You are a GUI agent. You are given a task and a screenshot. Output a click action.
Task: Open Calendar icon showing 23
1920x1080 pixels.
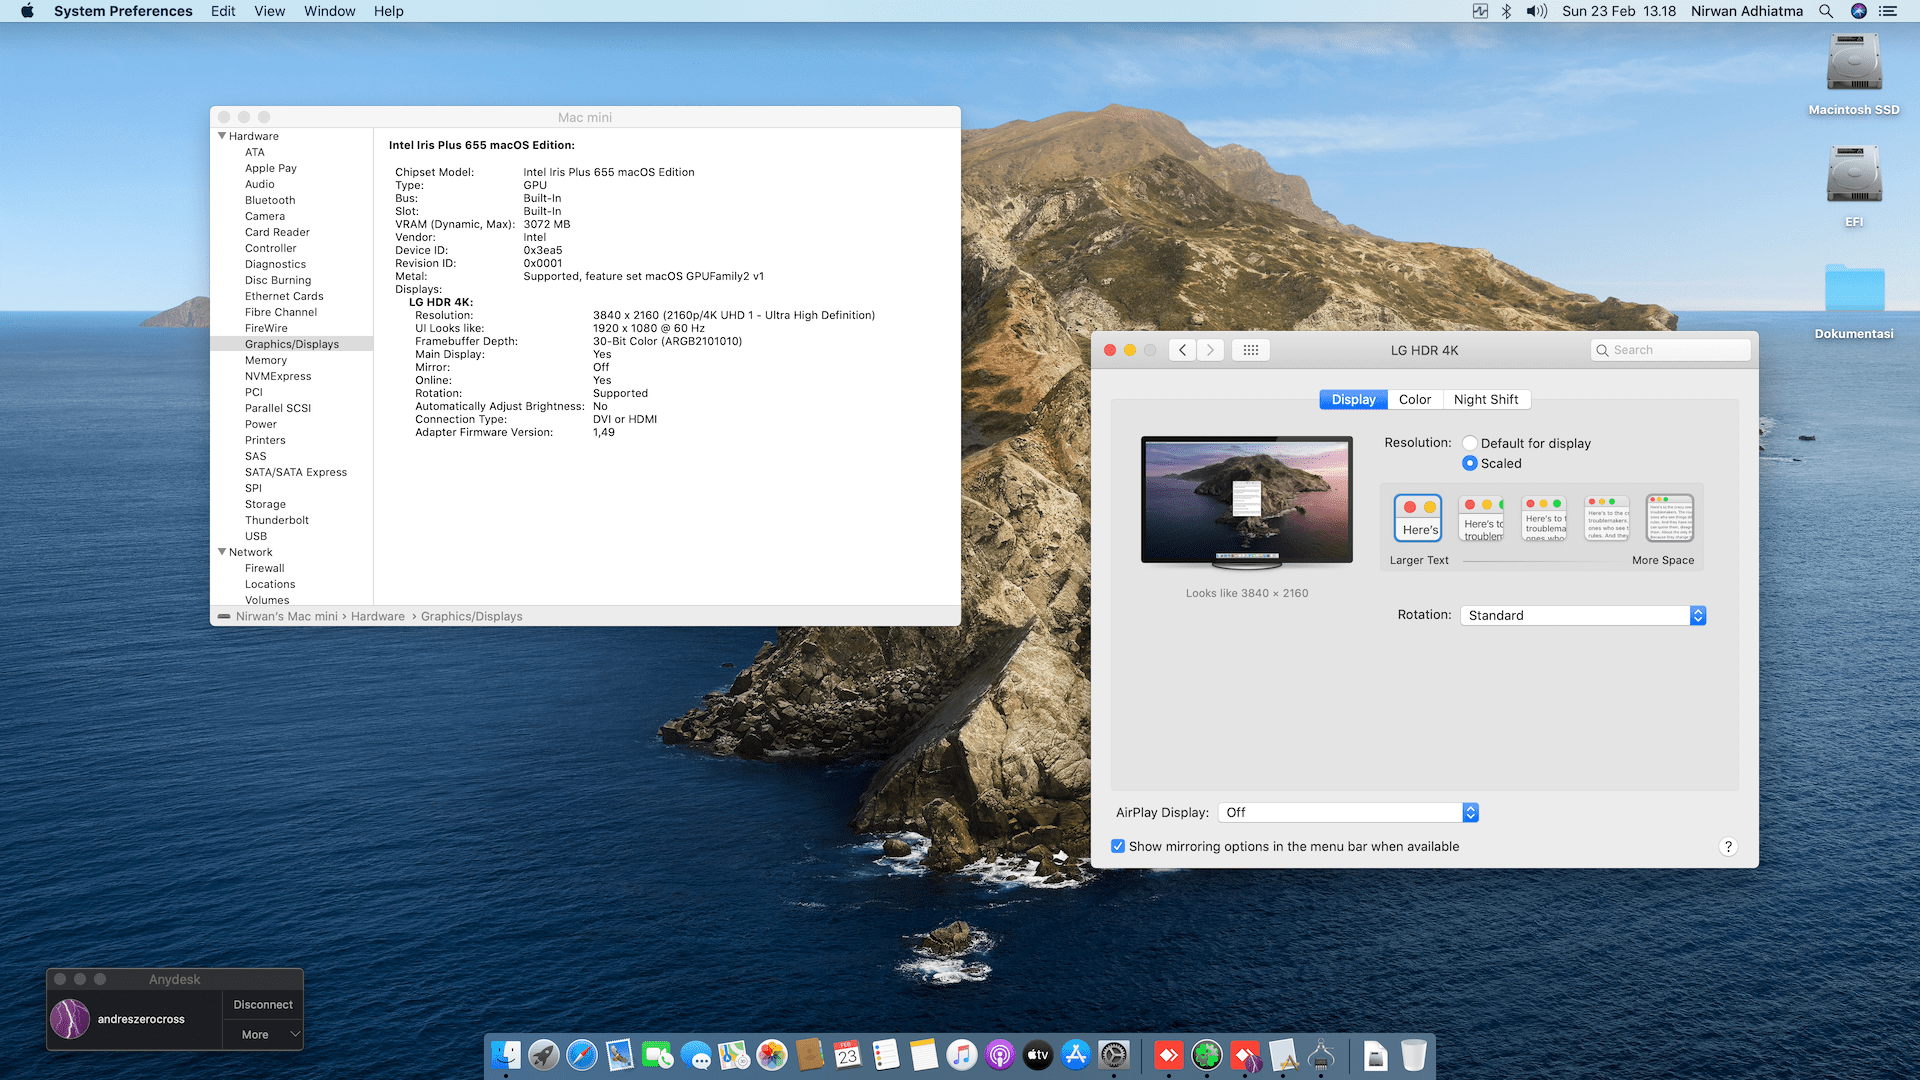848,1055
